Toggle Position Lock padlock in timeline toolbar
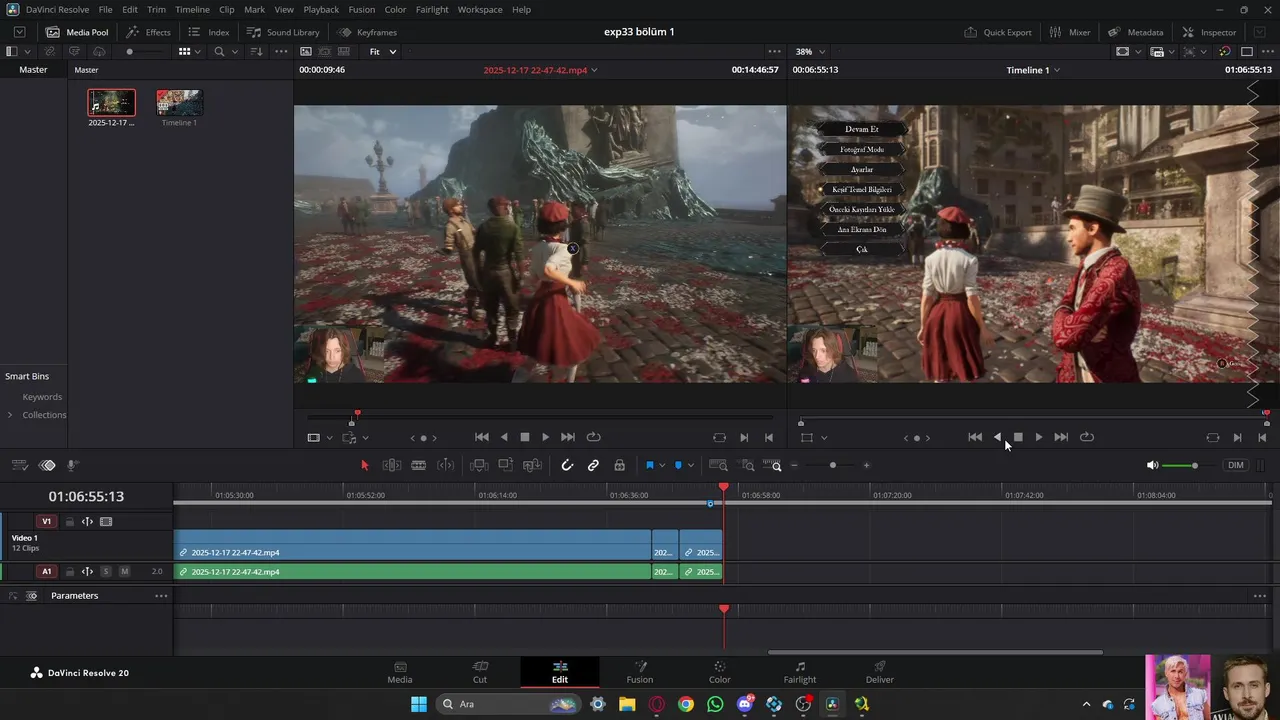Viewport: 1280px width, 720px height. 620,465
